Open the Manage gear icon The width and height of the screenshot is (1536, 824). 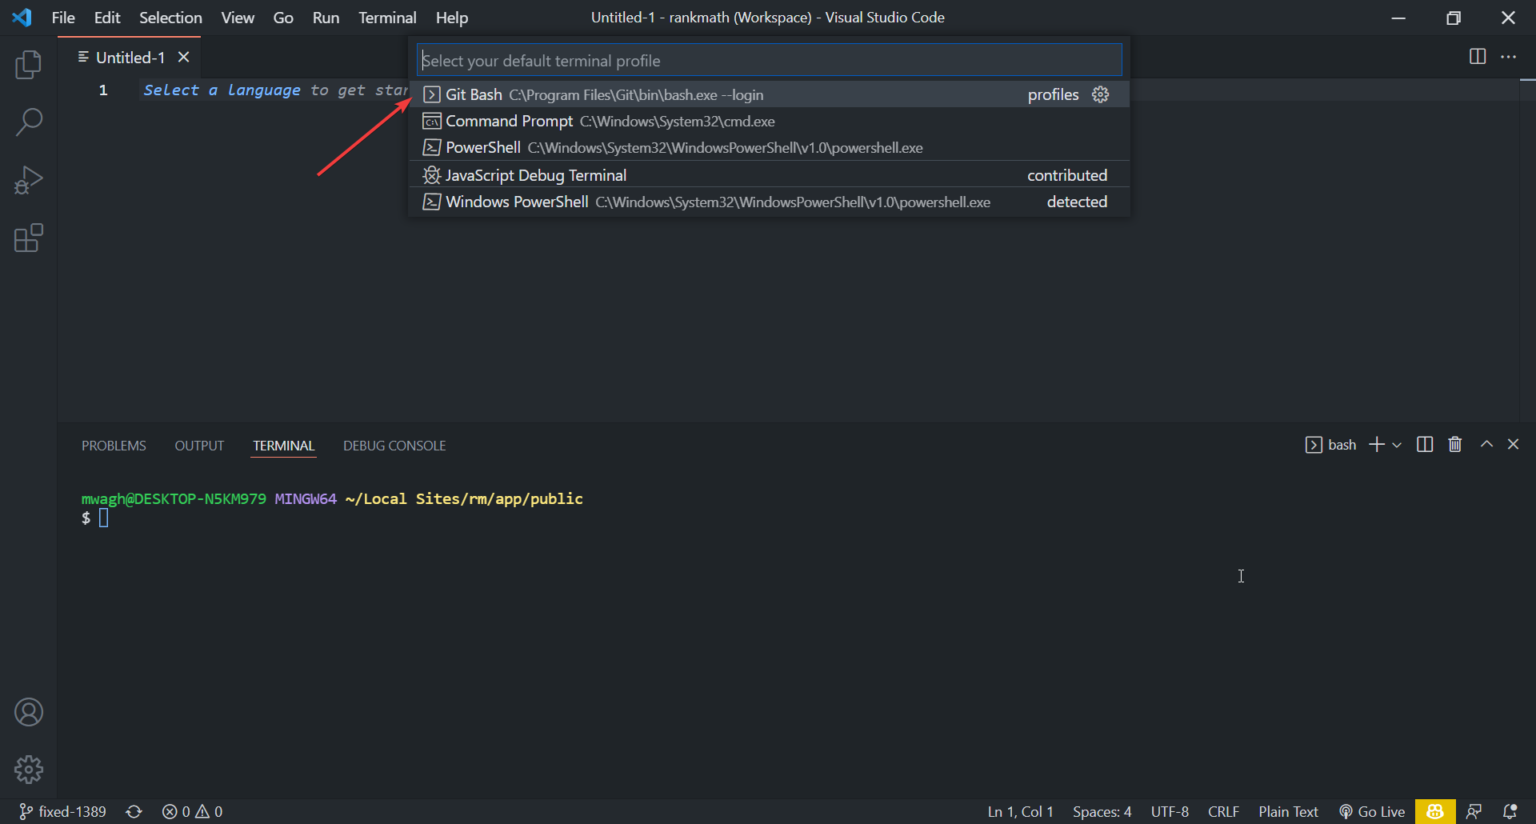[28, 769]
